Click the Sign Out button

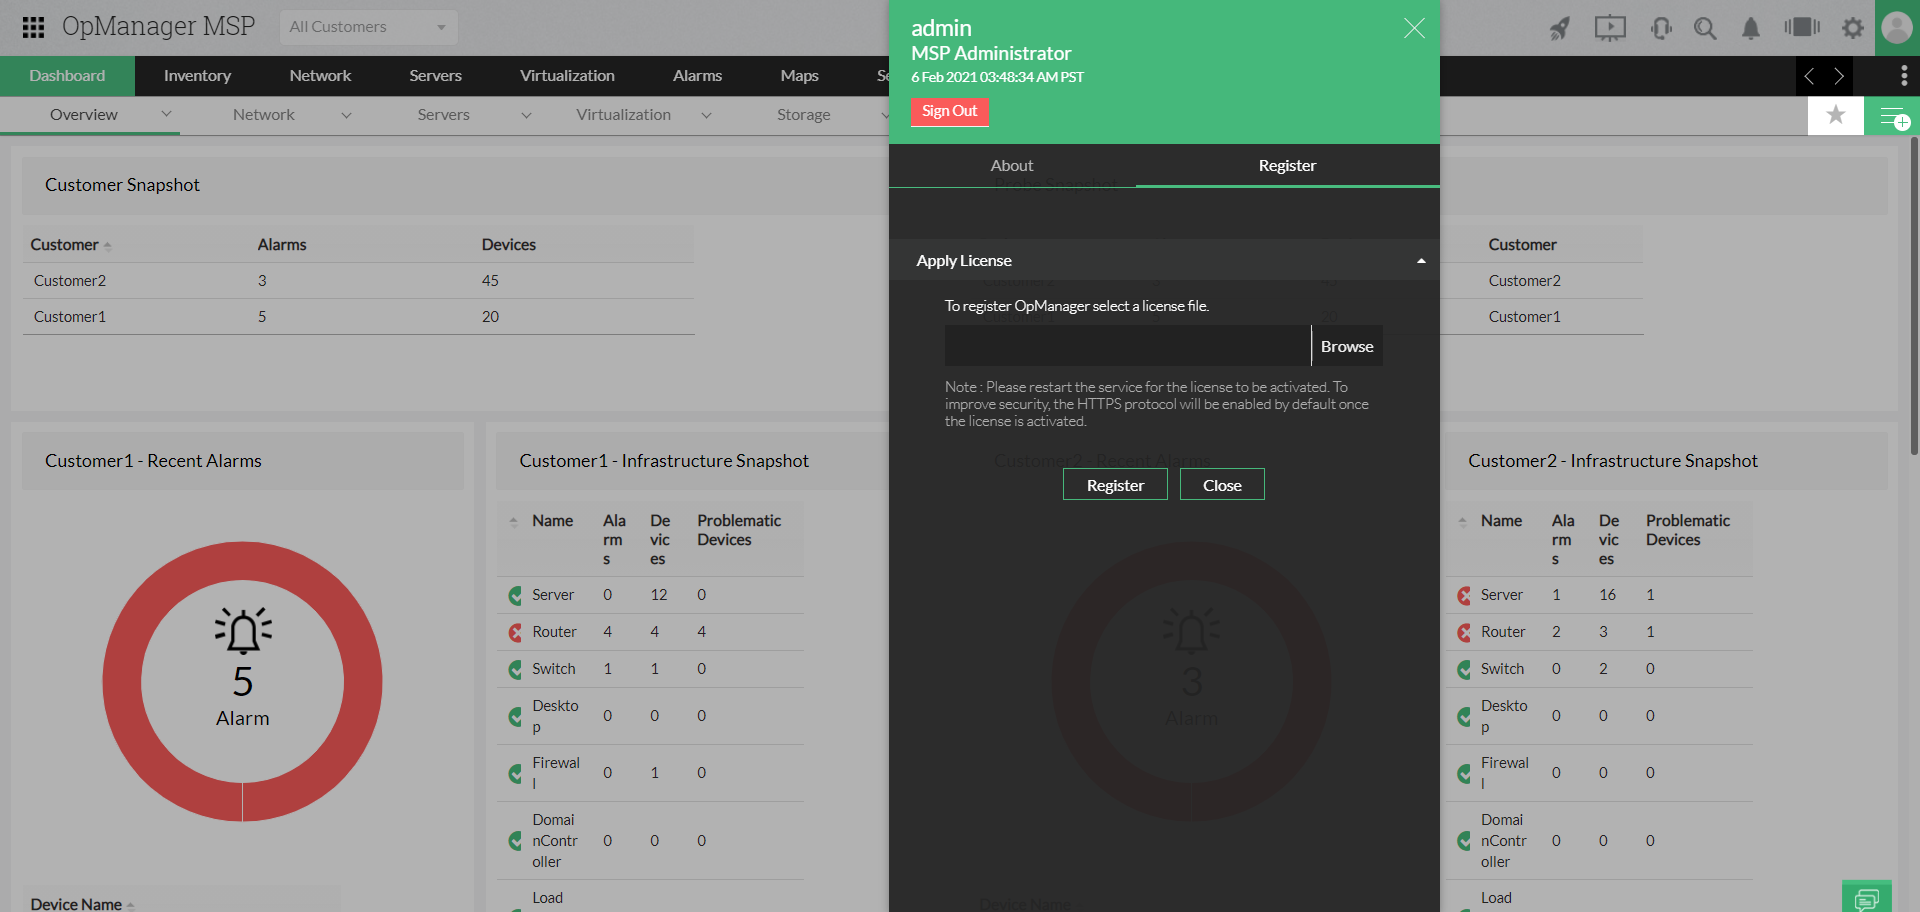pyautogui.click(x=950, y=111)
